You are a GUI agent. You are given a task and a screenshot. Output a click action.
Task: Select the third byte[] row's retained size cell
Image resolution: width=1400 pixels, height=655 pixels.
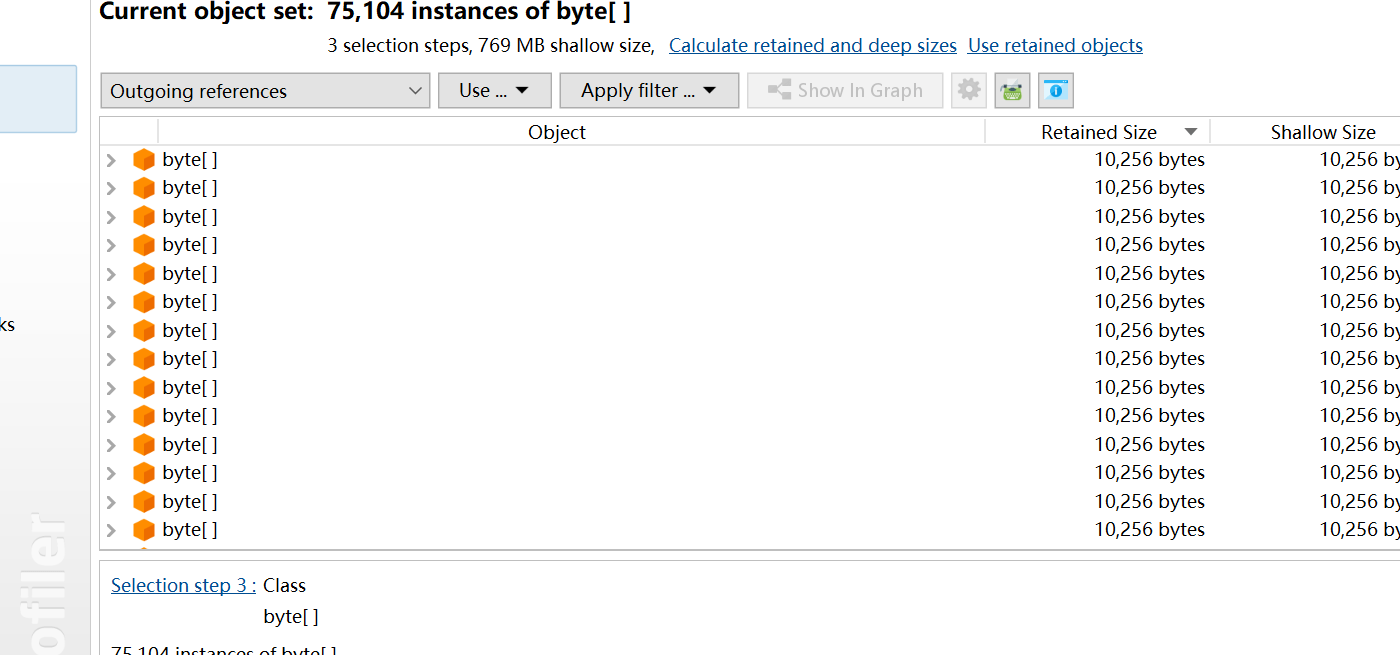tap(1149, 217)
